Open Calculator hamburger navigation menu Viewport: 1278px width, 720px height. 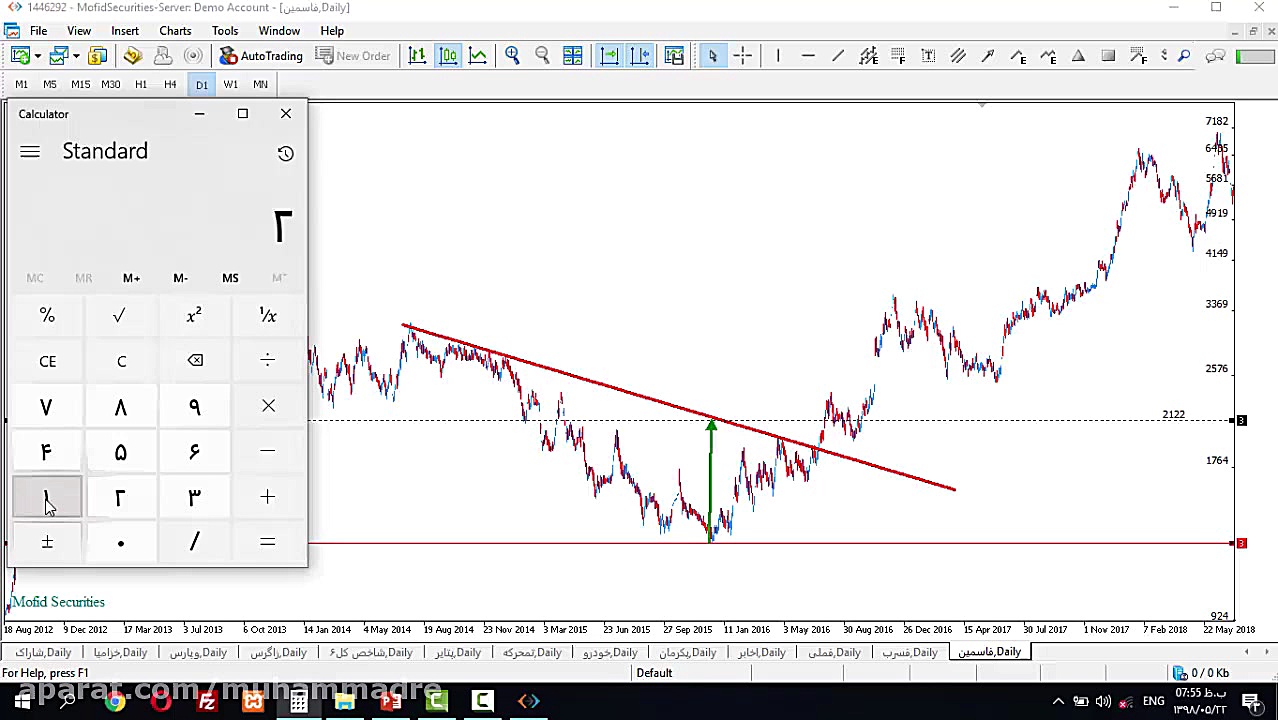click(30, 152)
